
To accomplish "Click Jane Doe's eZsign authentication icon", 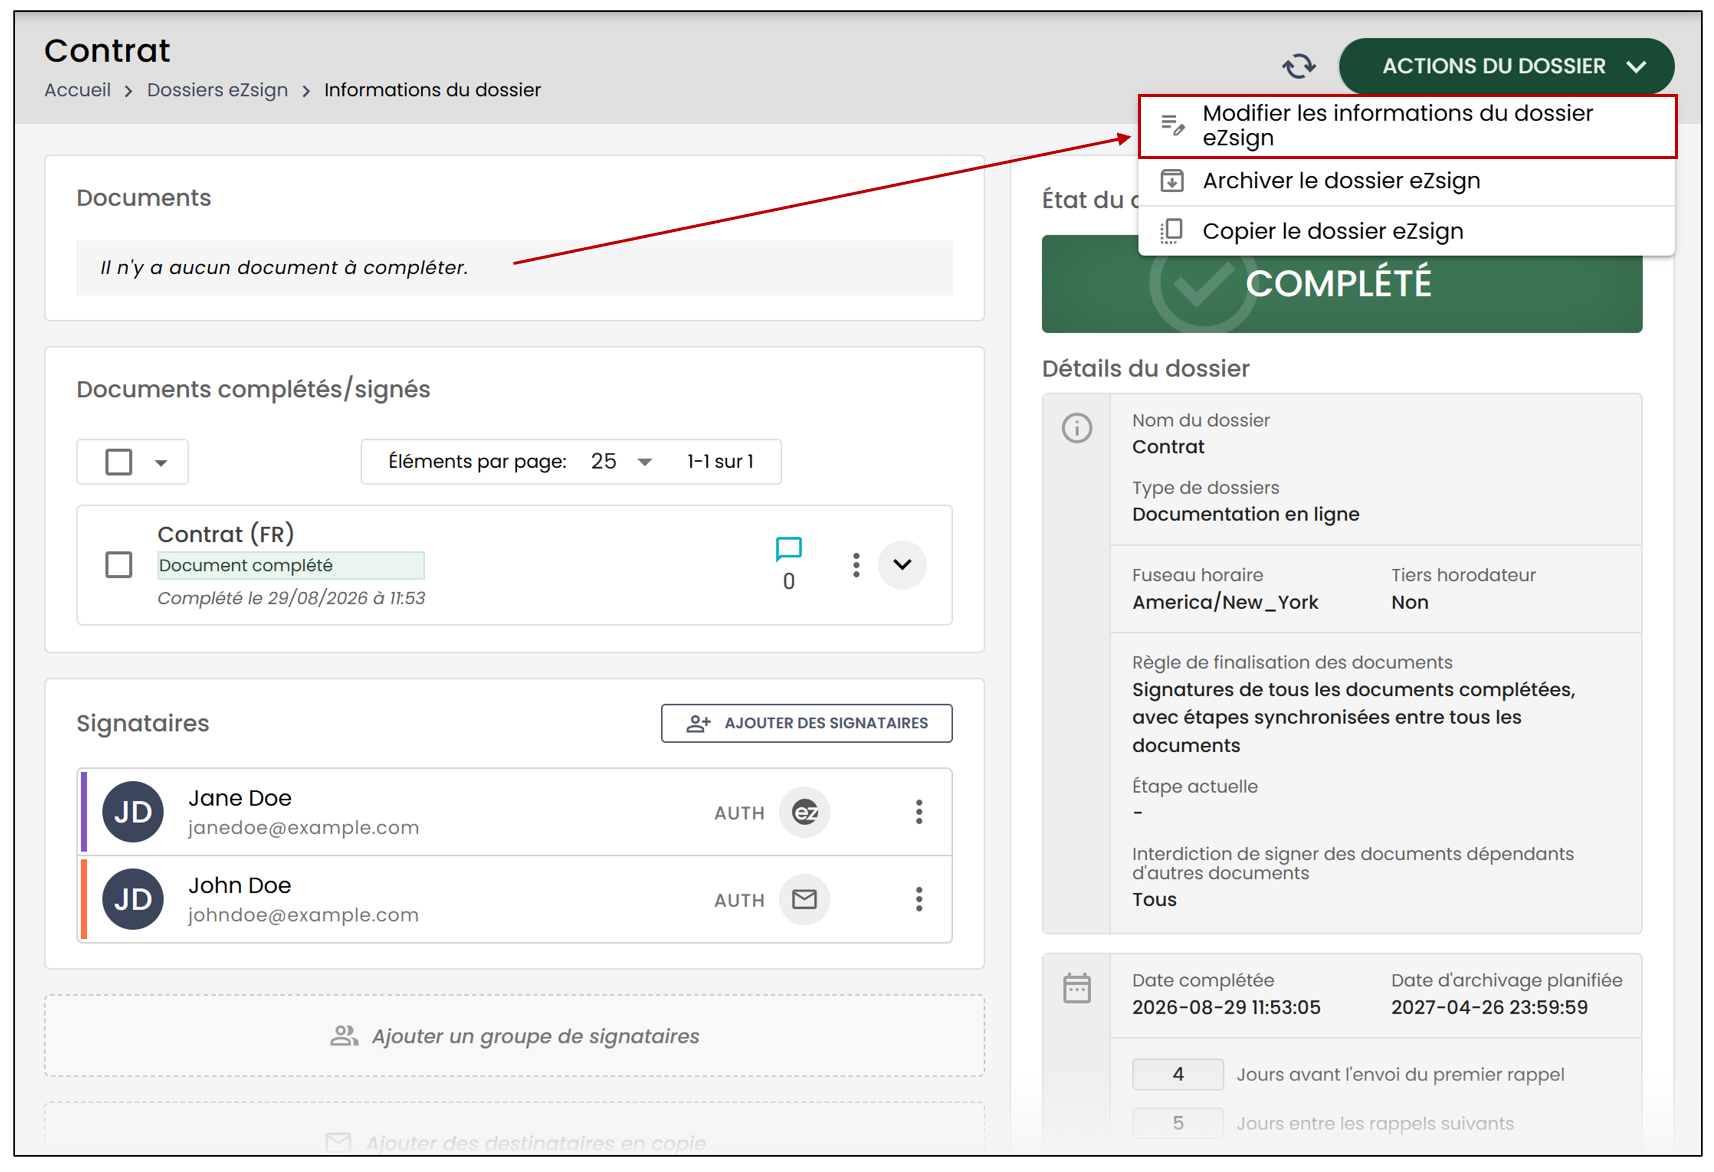I will pyautogui.click(x=805, y=812).
